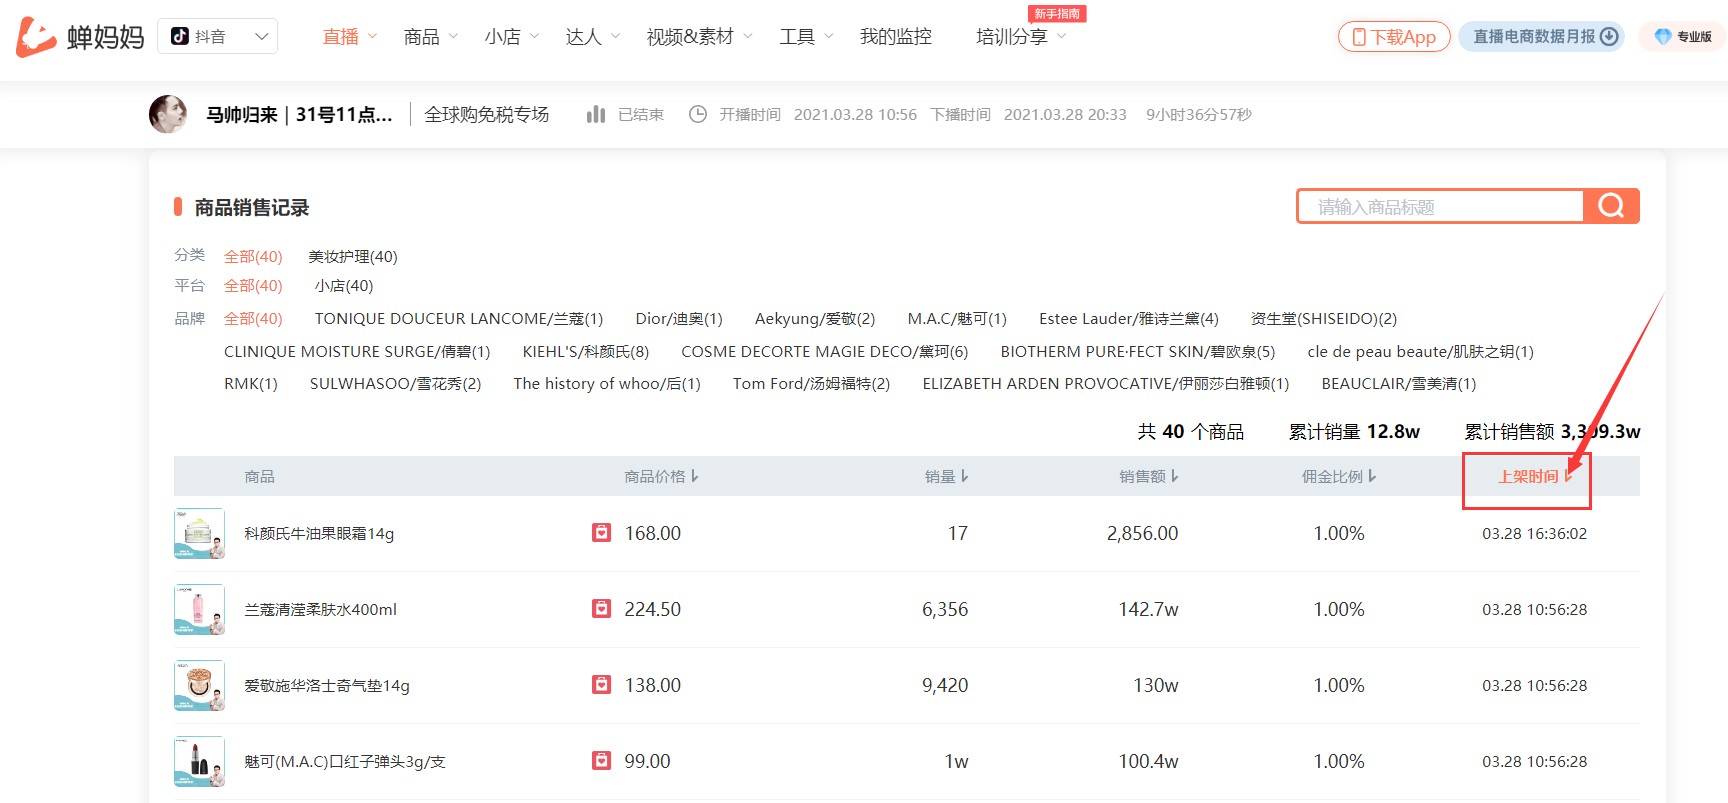
Task: Filter platform by 小店(40)
Action: [x=344, y=286]
